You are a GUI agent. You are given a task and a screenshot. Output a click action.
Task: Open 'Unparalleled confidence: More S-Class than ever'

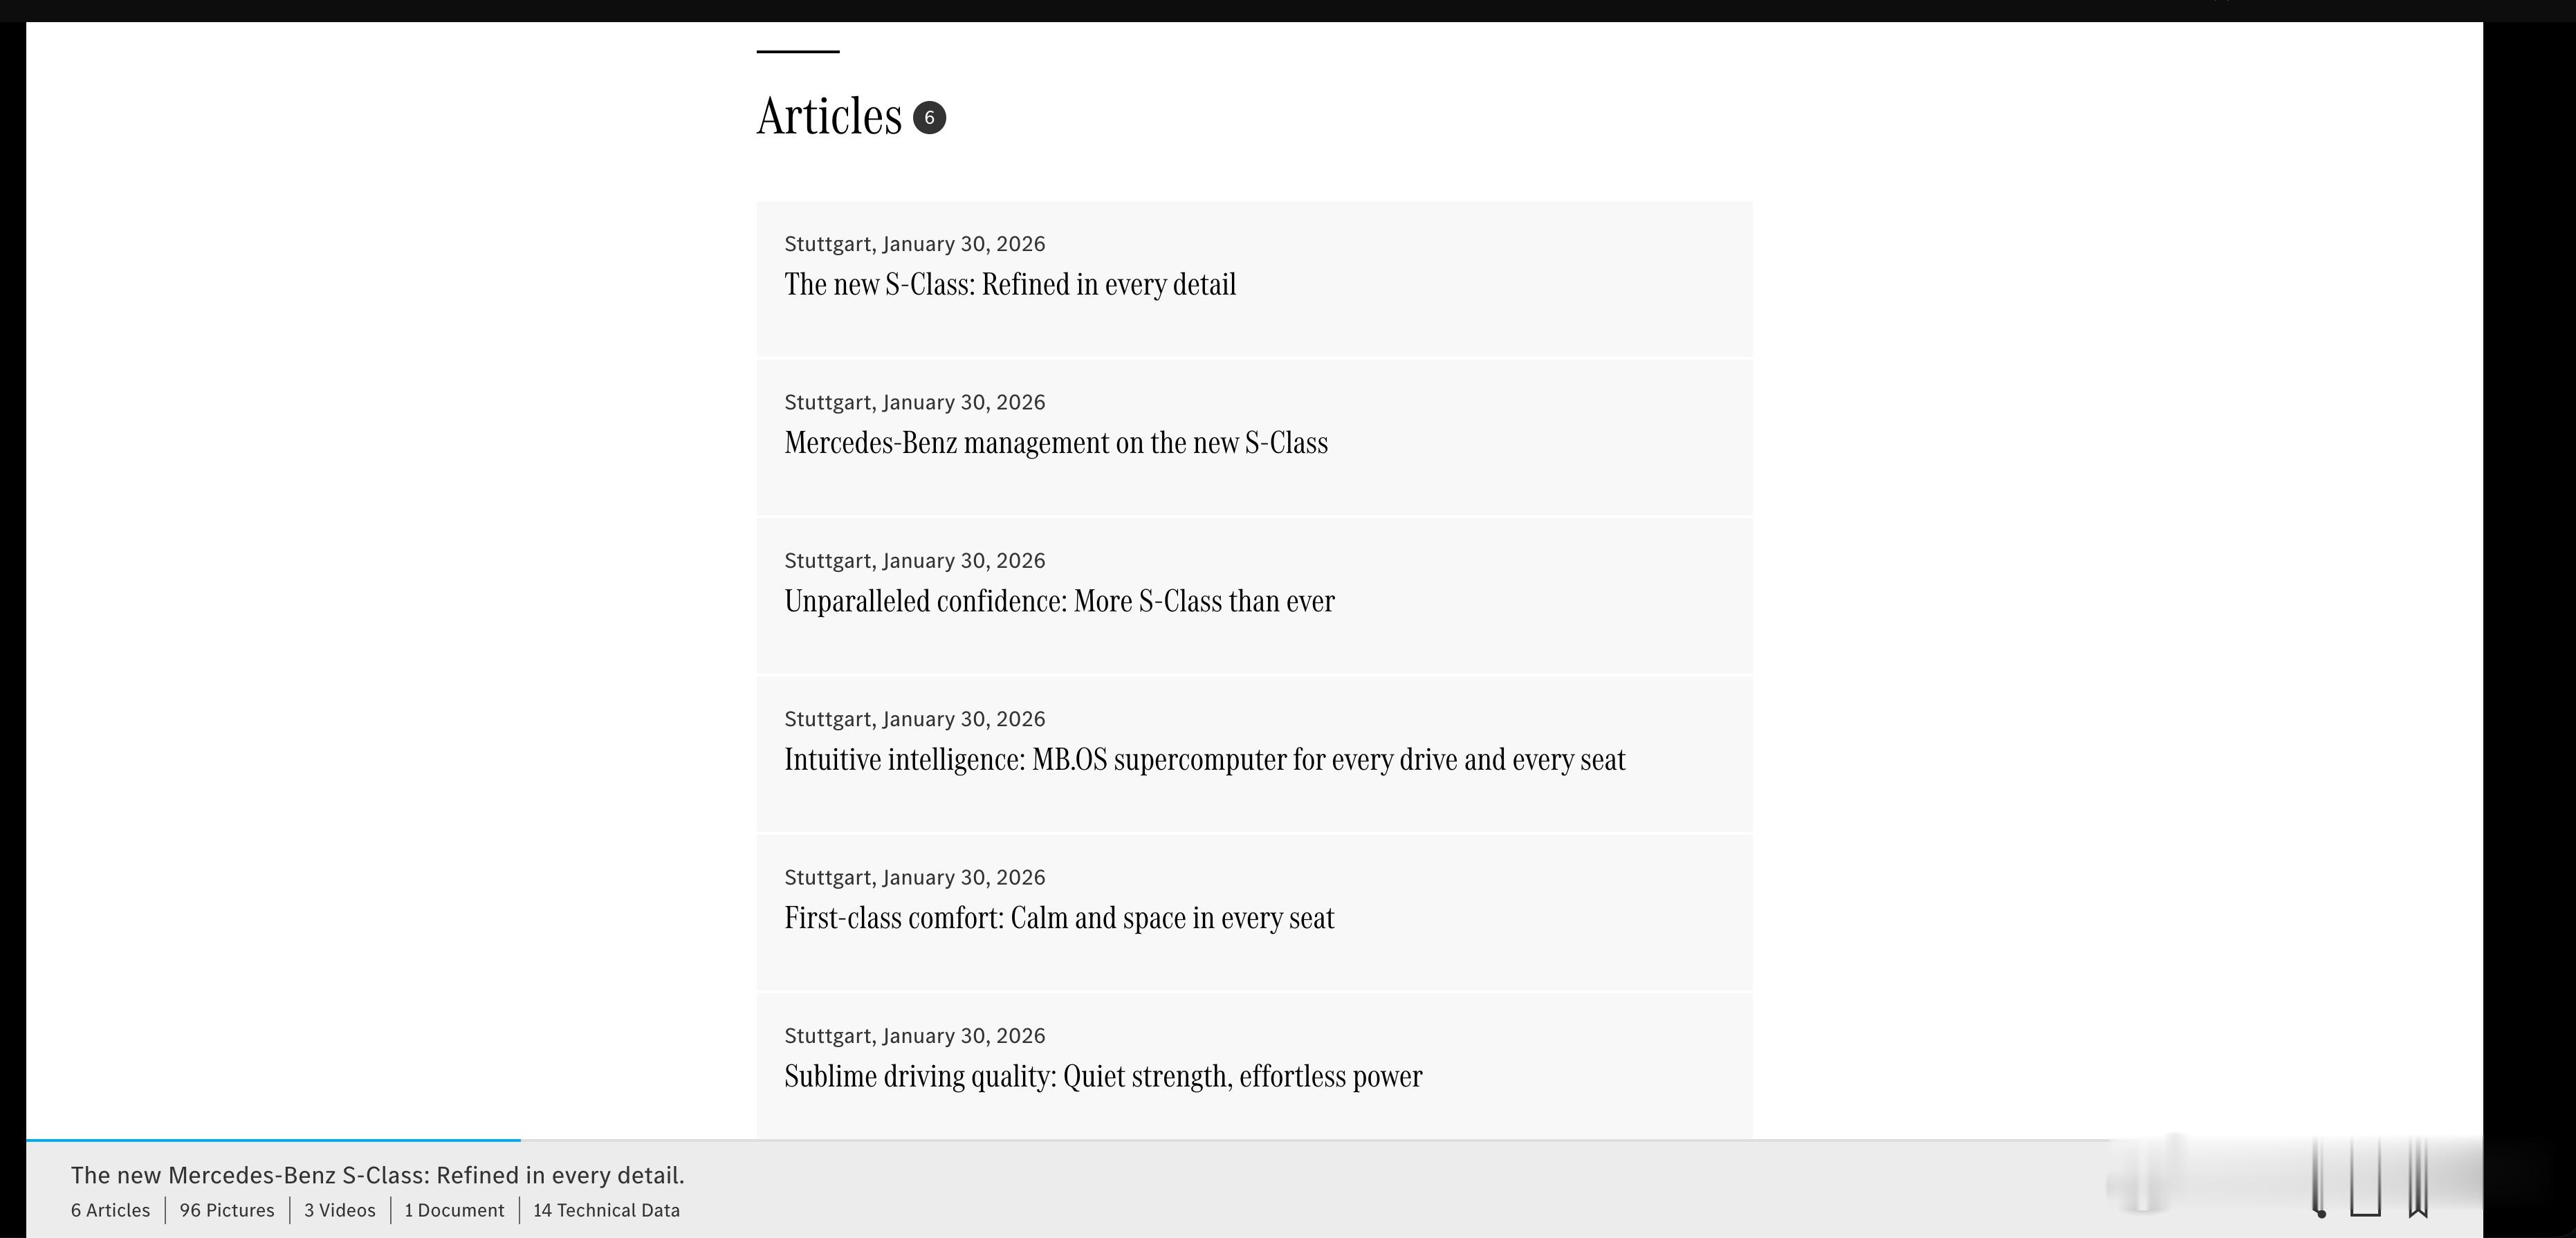pyautogui.click(x=1059, y=601)
